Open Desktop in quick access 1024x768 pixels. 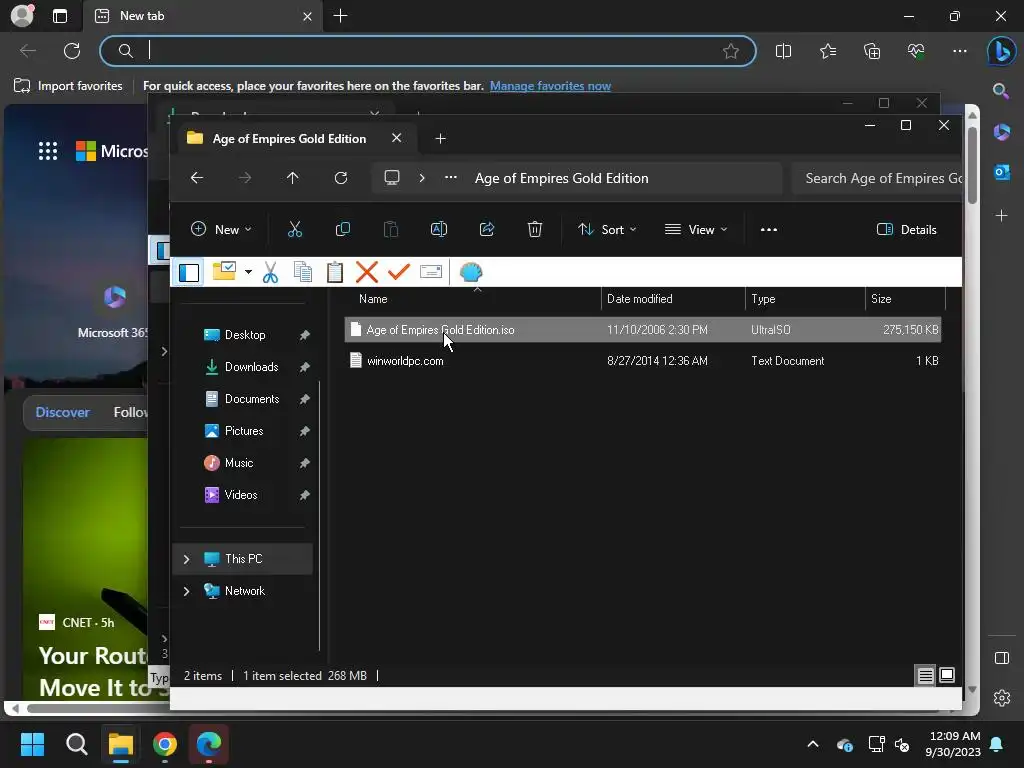click(245, 335)
